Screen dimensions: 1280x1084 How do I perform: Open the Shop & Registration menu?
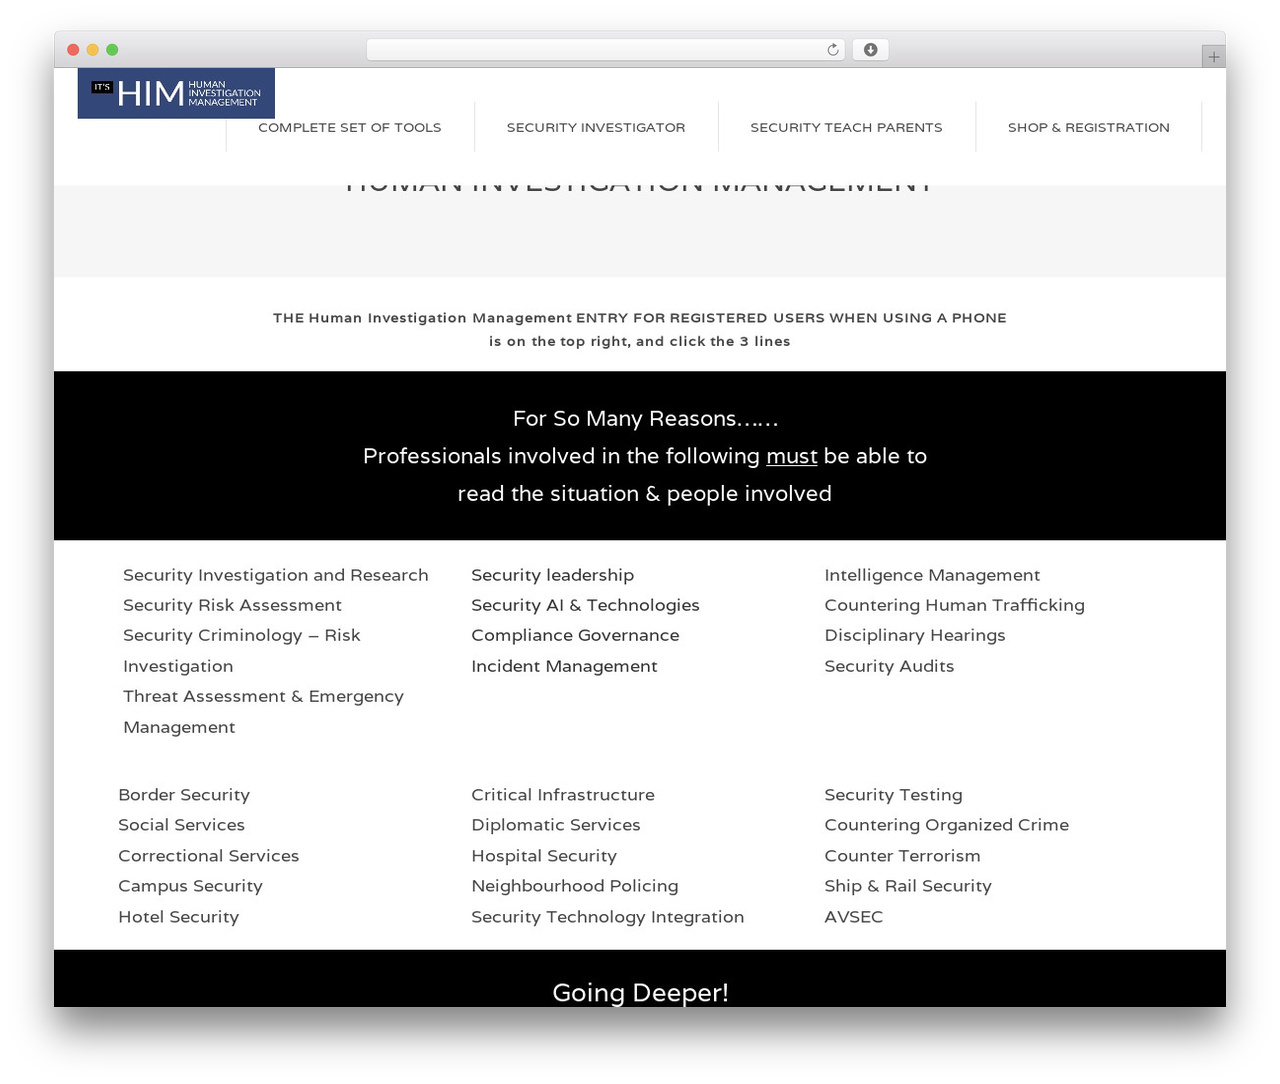(1089, 127)
